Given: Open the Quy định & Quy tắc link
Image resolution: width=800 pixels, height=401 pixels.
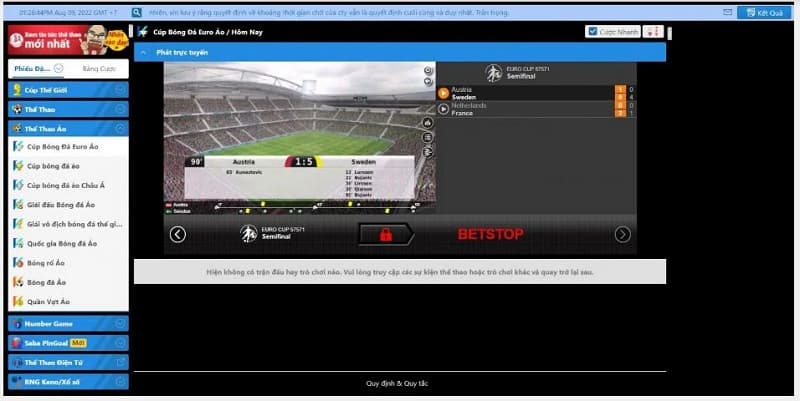Looking at the screenshot, I should 399,383.
